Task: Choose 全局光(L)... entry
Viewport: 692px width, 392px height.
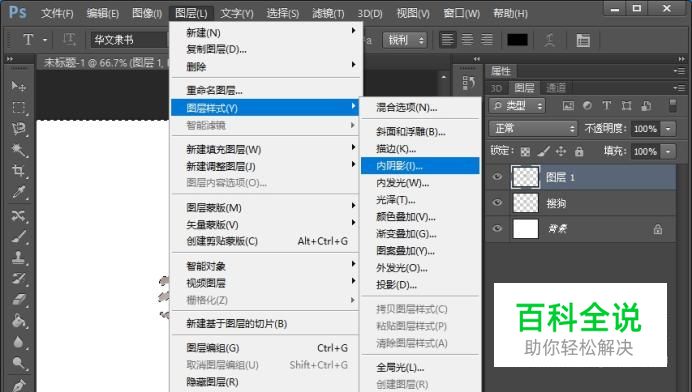Action: (x=420, y=367)
